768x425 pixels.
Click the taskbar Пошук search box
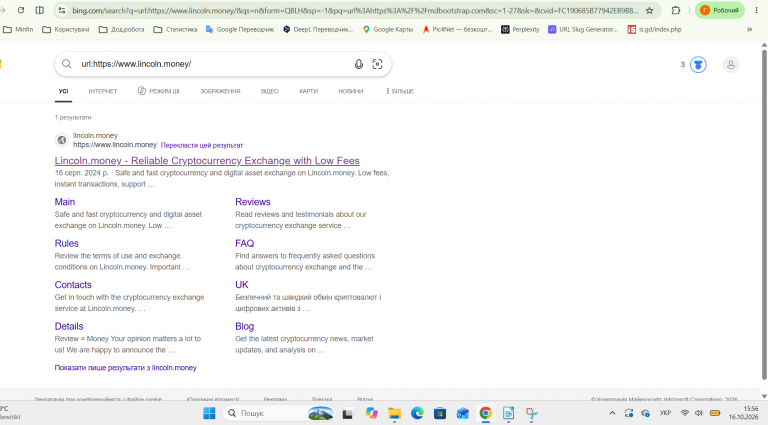[279, 413]
